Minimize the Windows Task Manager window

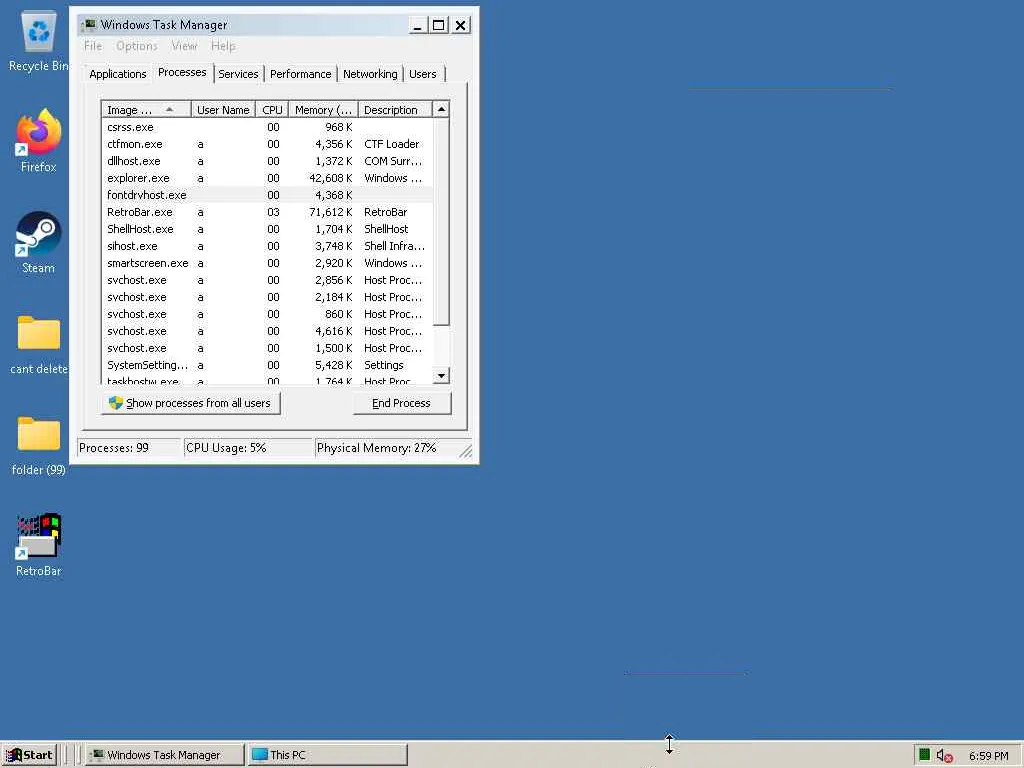pos(418,25)
